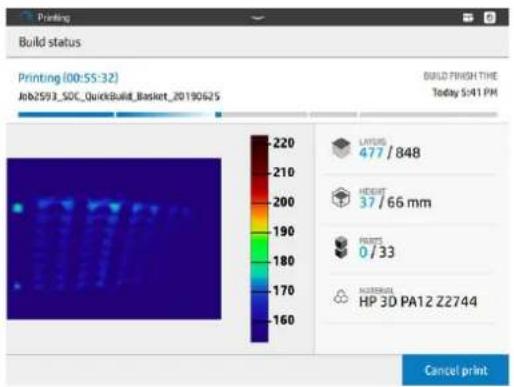514x387 pixels.
Task: Open the printer status icon in top bar
Action: (468, 17)
